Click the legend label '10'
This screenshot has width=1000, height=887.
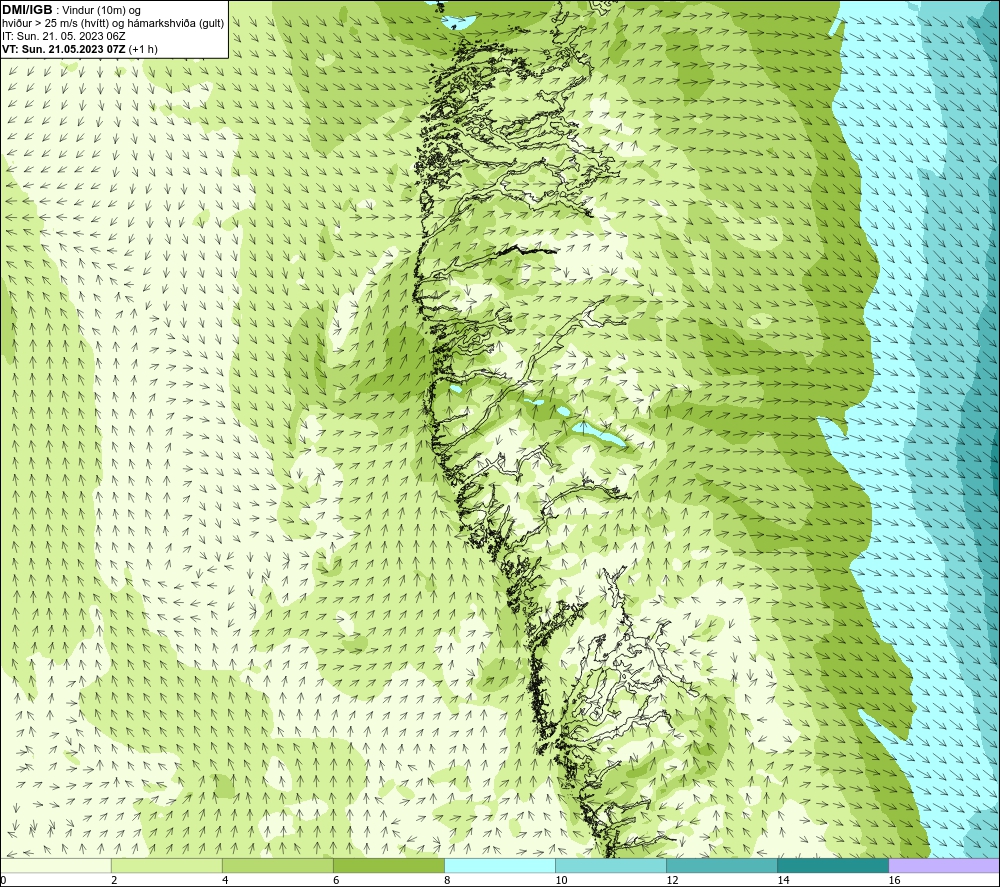561,881
